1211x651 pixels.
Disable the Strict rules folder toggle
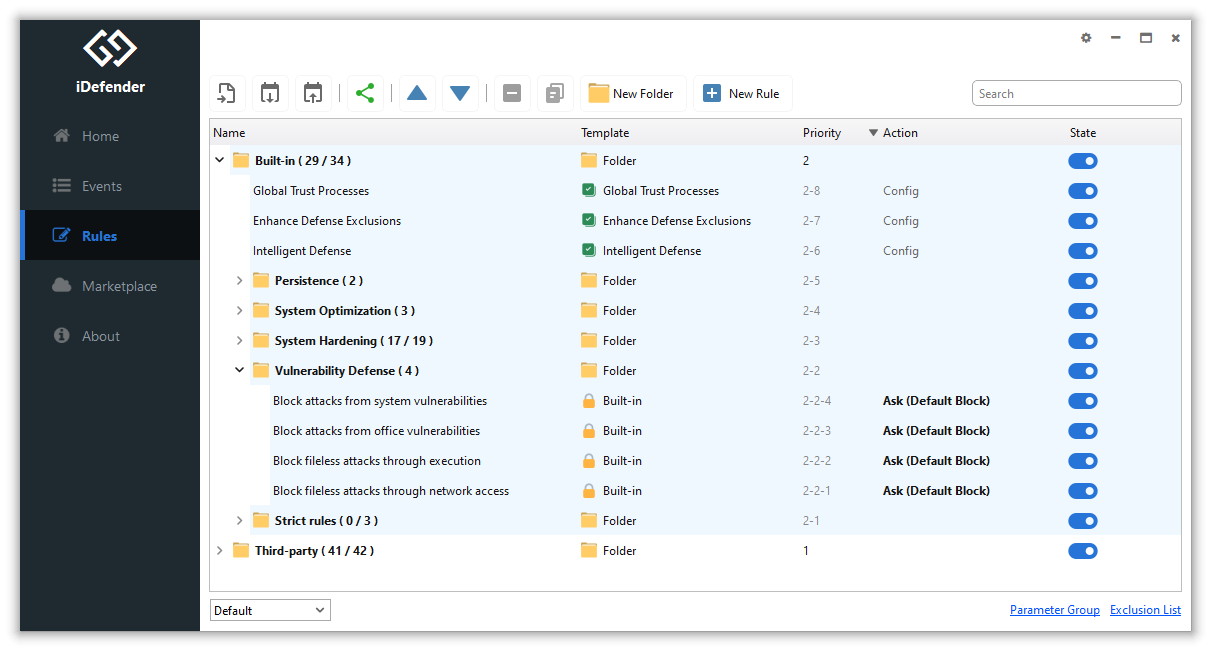tap(1082, 521)
